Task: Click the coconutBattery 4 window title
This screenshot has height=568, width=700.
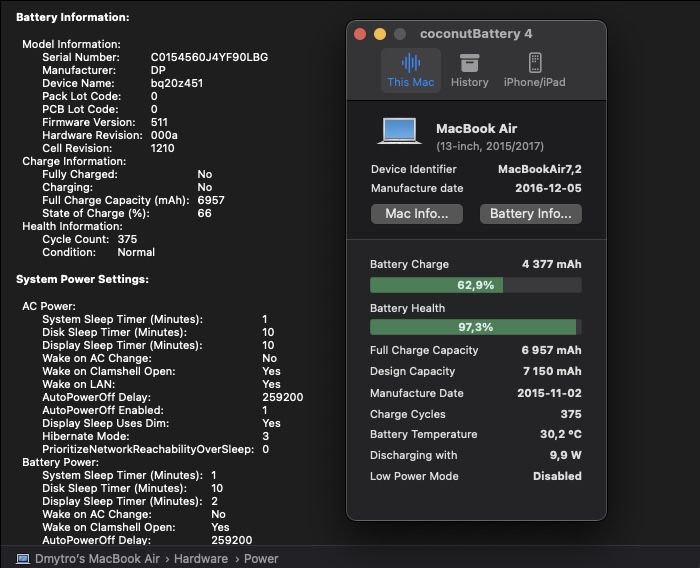Action: point(476,34)
